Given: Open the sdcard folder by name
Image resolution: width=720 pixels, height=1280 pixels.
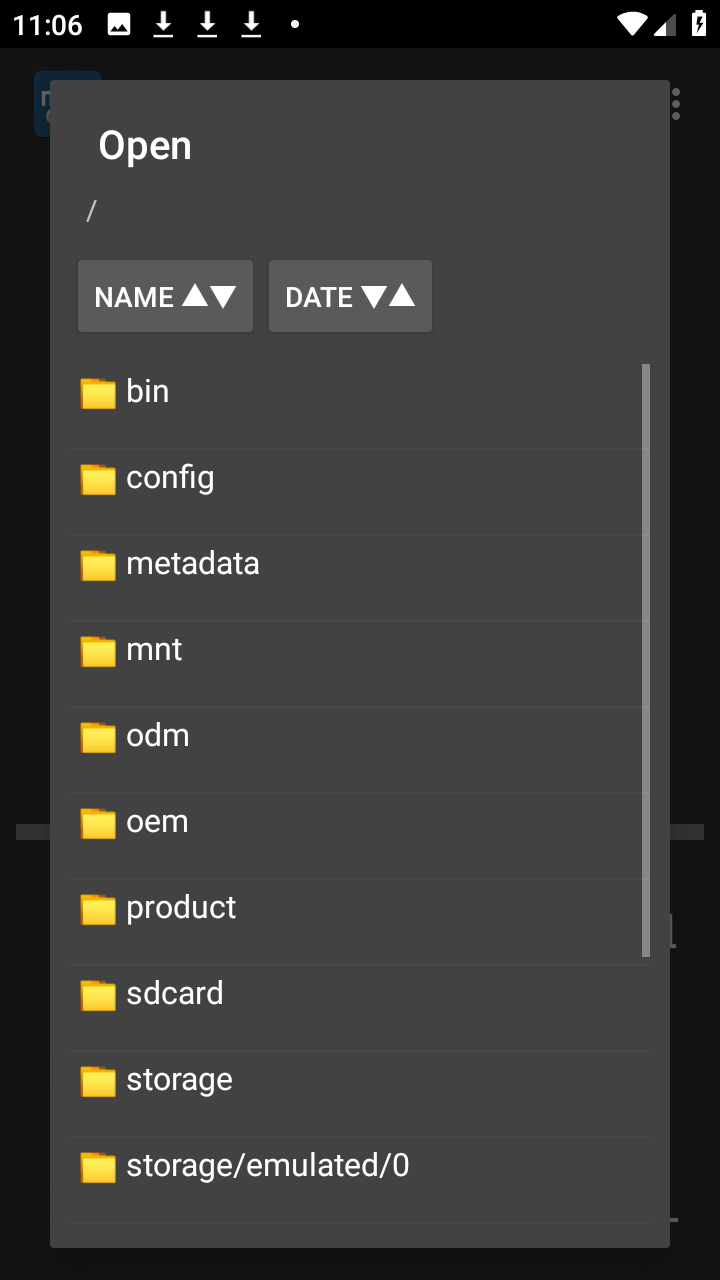Looking at the screenshot, I should point(175,994).
